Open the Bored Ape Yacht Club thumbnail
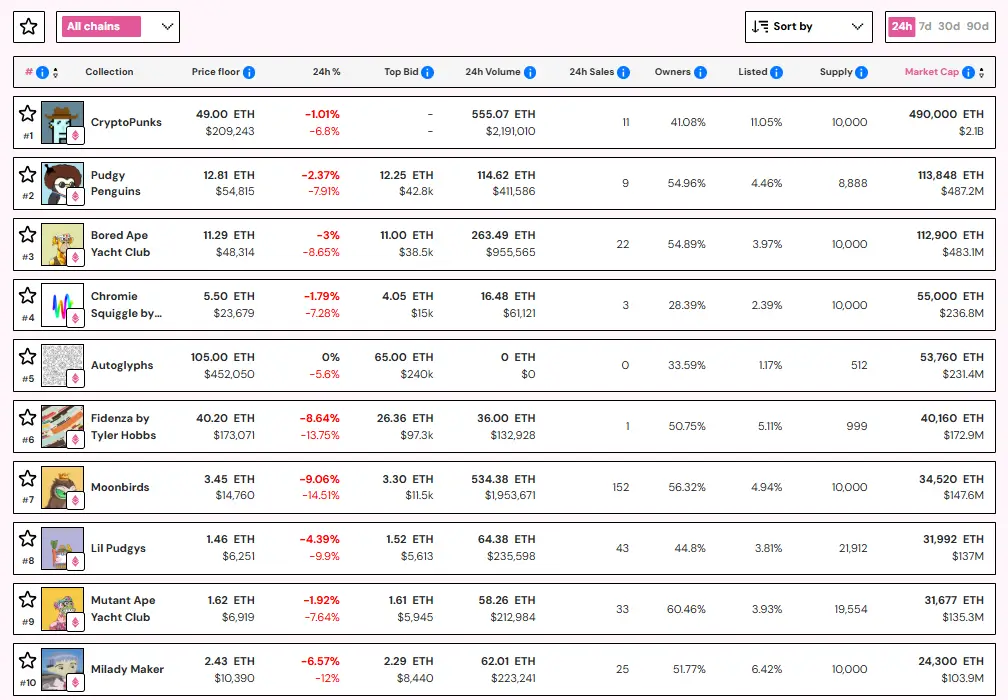The width and height of the screenshot is (1008, 700). 62,244
